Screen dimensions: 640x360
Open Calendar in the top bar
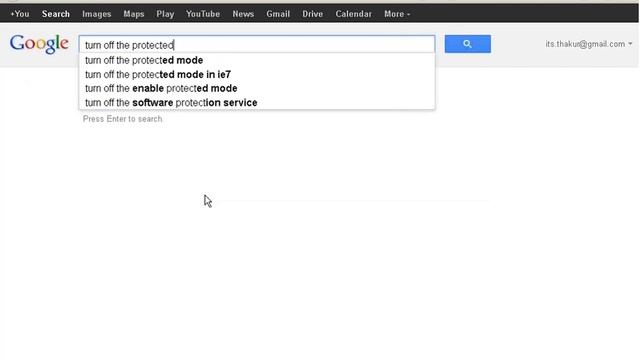tap(353, 14)
